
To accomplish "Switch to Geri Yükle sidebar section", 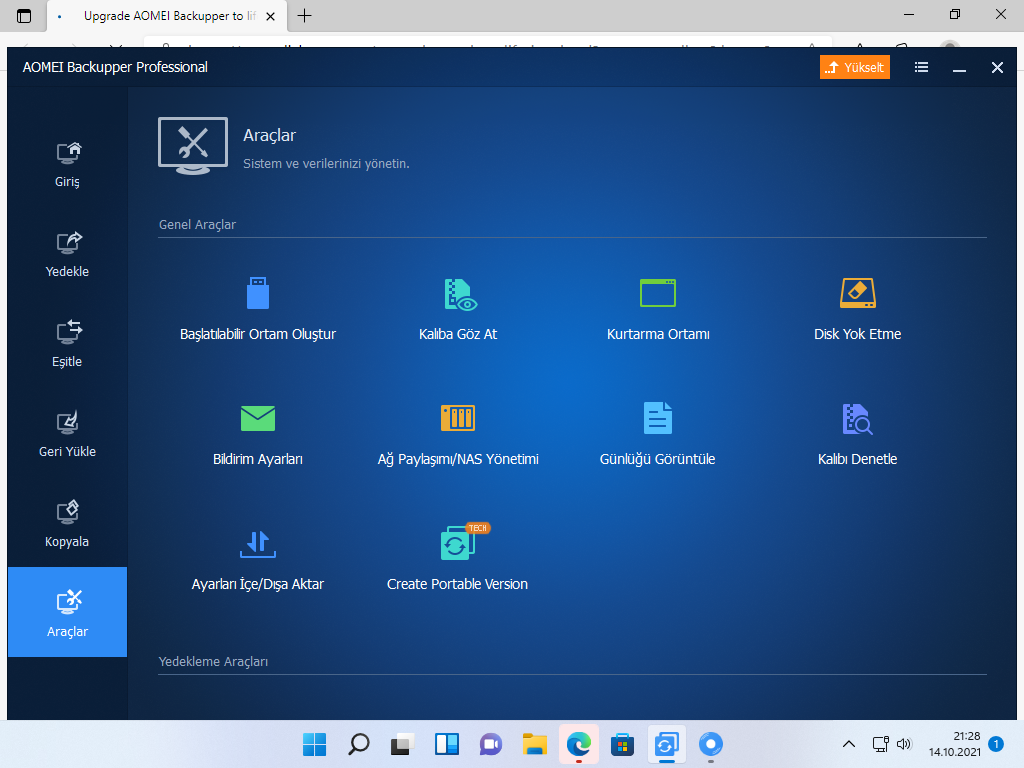I will pyautogui.click(x=67, y=436).
